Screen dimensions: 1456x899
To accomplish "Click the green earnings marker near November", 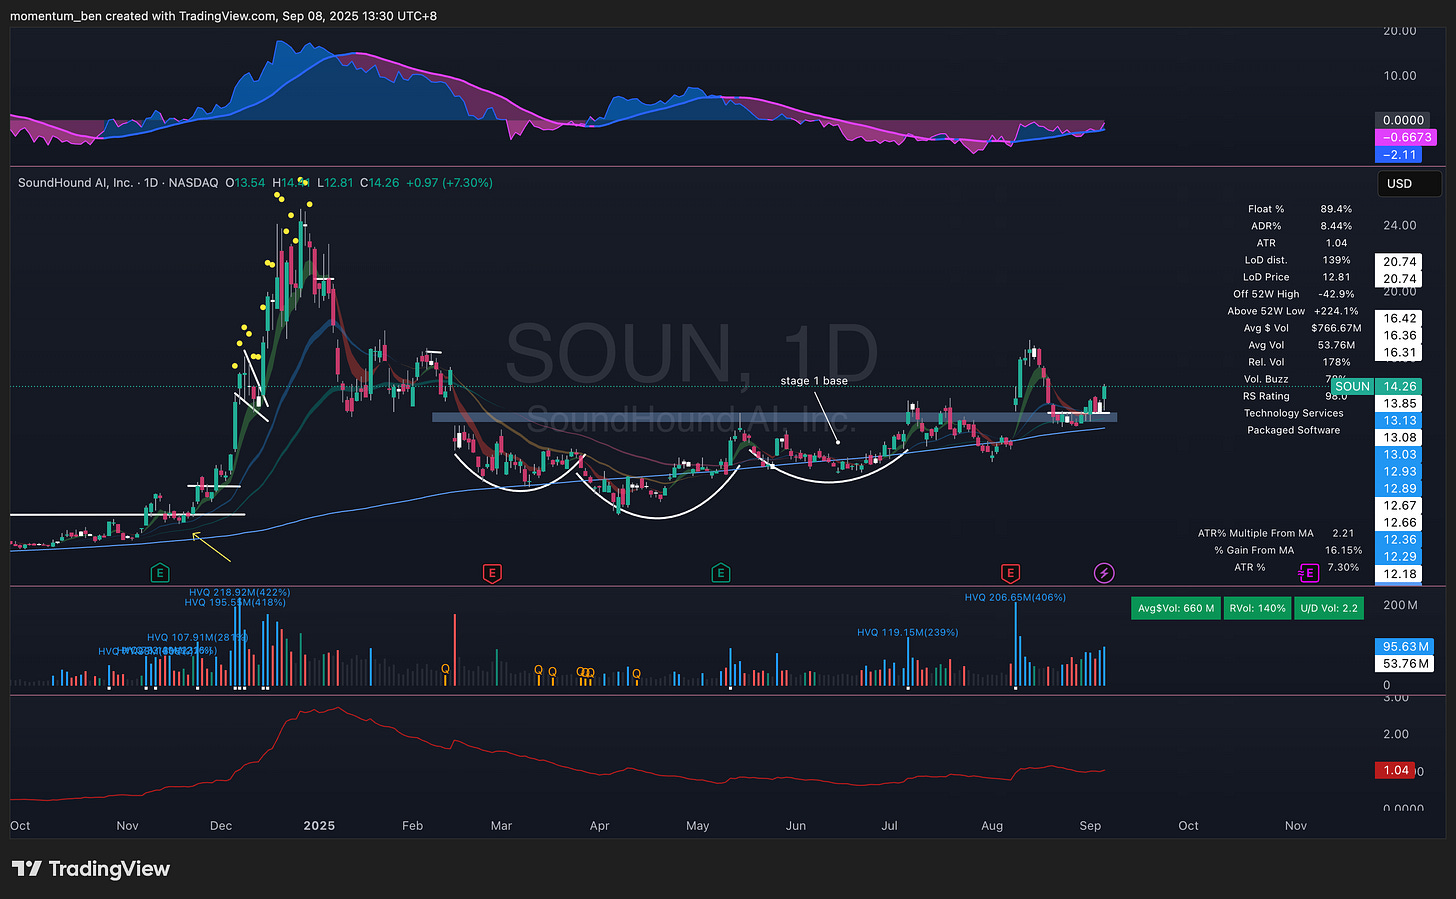I will [x=159, y=573].
